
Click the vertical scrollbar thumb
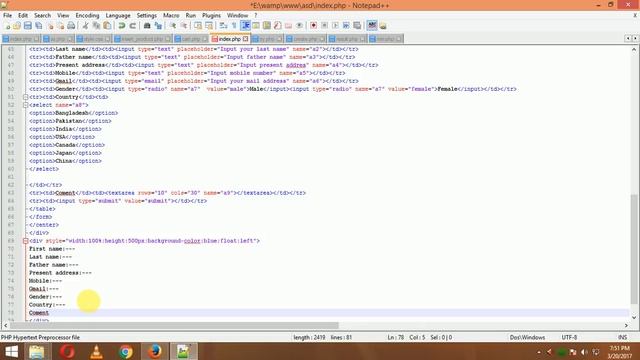pos(633,249)
